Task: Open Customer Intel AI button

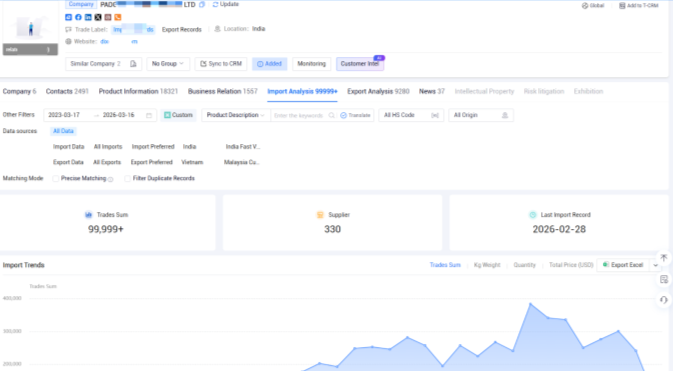Action: click(360, 64)
